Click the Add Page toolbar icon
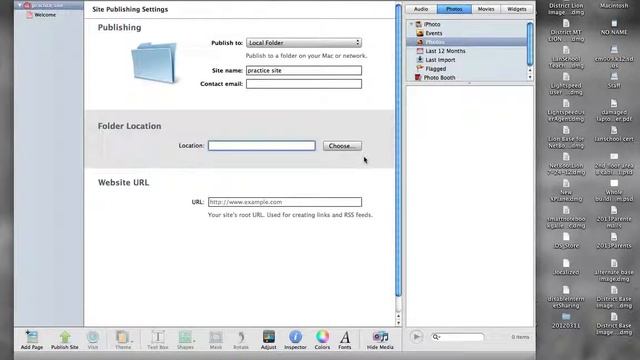640x360 pixels. coord(32,340)
